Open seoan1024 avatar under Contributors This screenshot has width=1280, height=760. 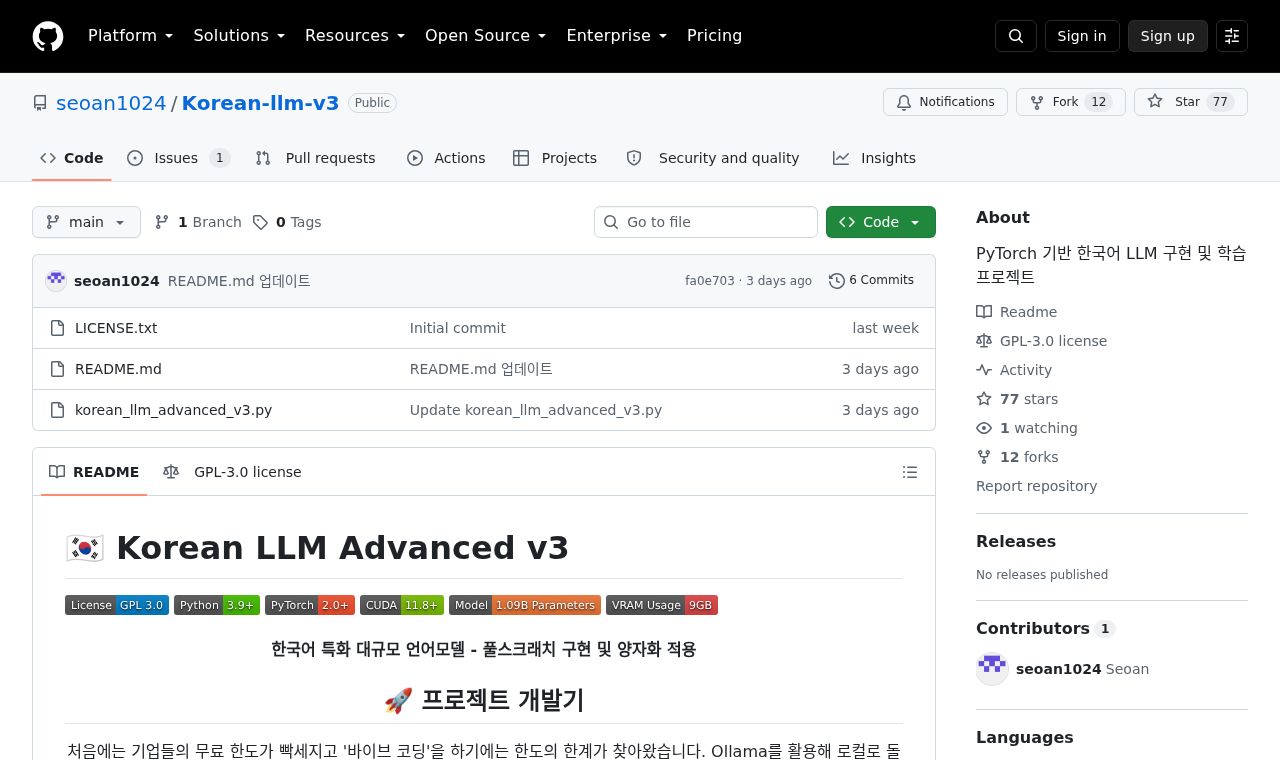pyautogui.click(x=992, y=669)
